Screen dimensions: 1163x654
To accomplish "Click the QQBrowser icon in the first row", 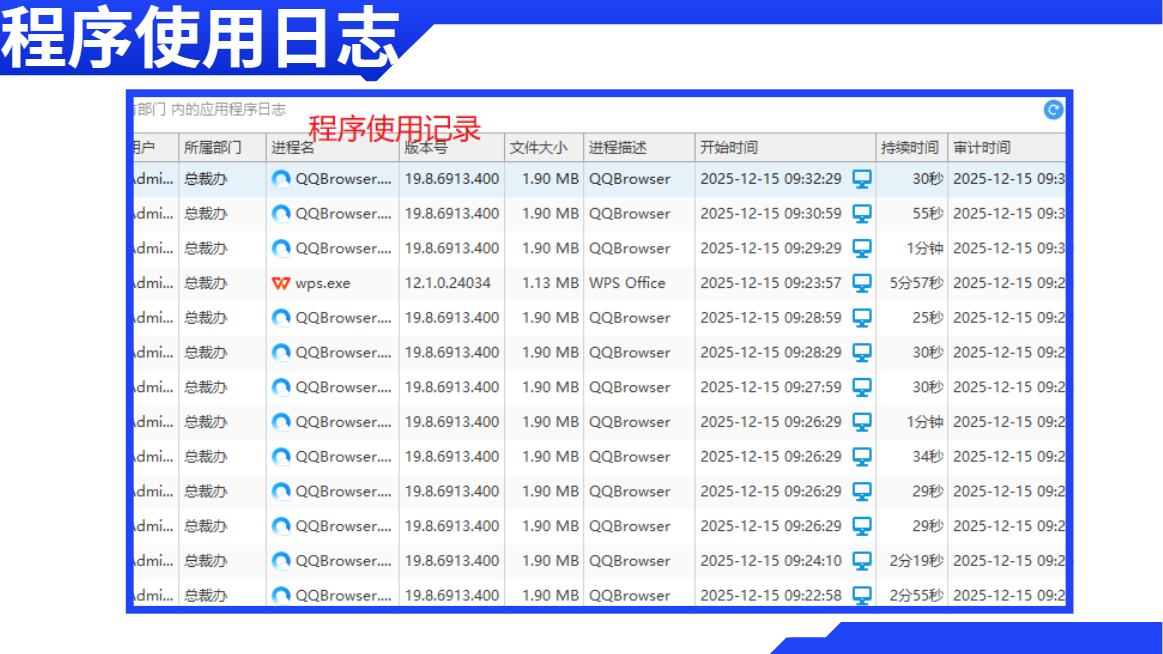I will (281, 179).
